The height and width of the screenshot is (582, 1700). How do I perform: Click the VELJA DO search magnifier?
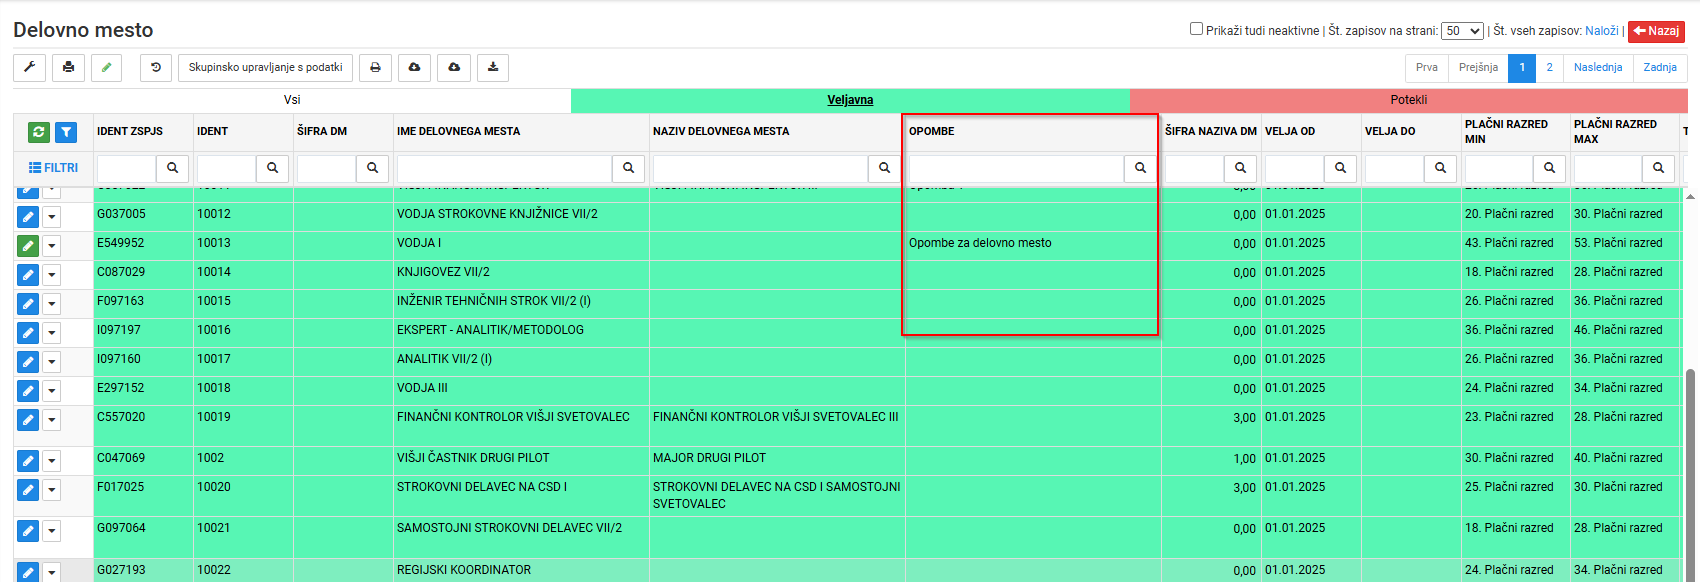(1441, 168)
